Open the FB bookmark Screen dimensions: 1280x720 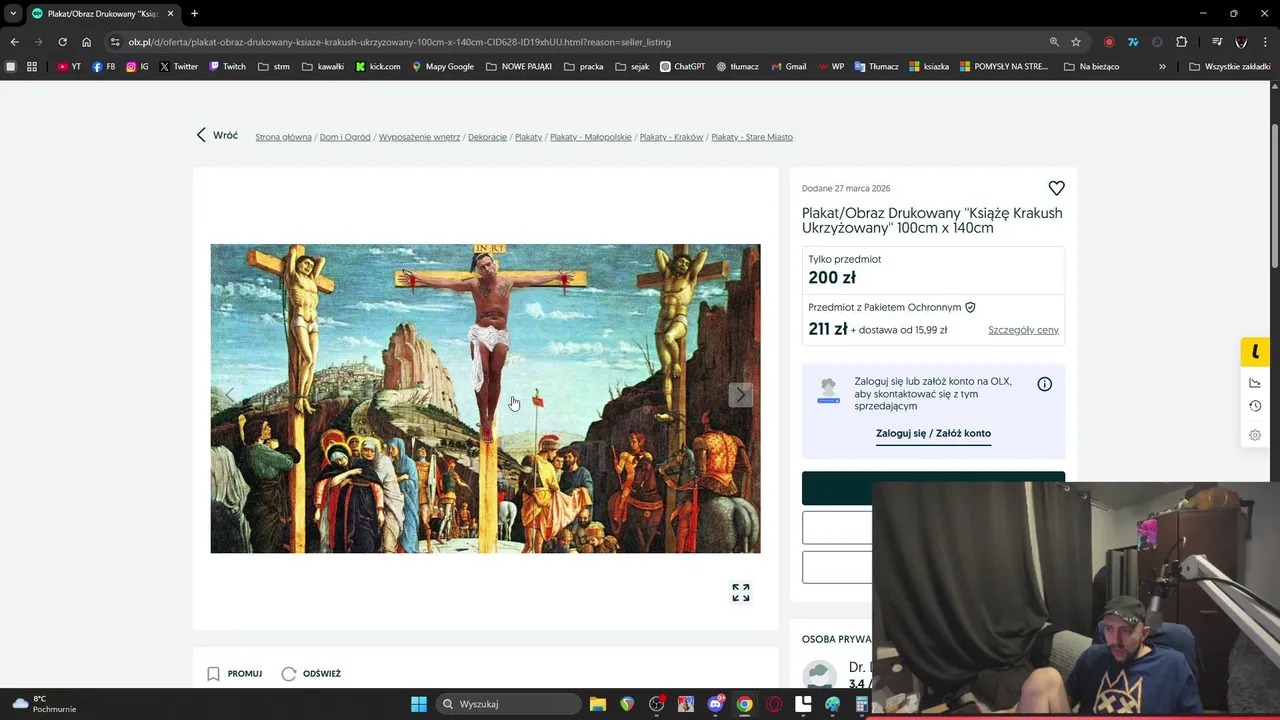coord(104,67)
